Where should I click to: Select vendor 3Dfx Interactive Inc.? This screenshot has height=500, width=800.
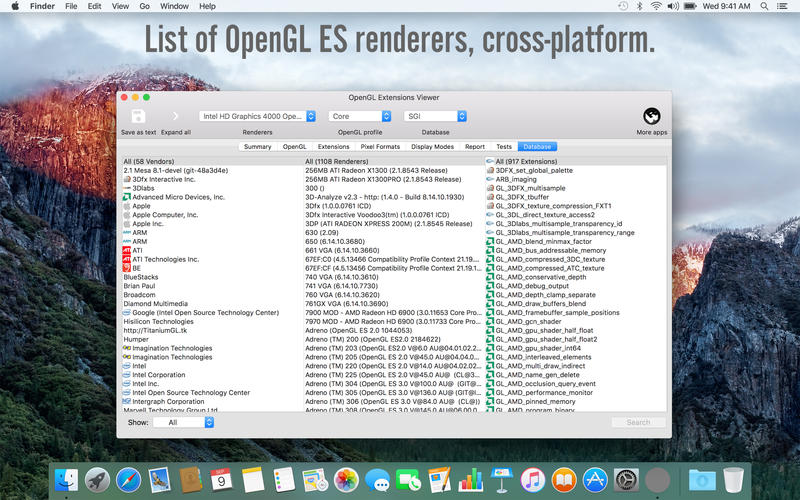pos(211,179)
